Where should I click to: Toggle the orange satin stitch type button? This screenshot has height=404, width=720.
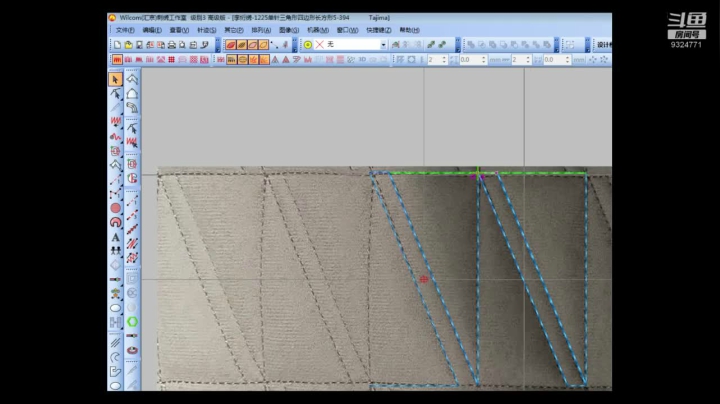(117, 60)
